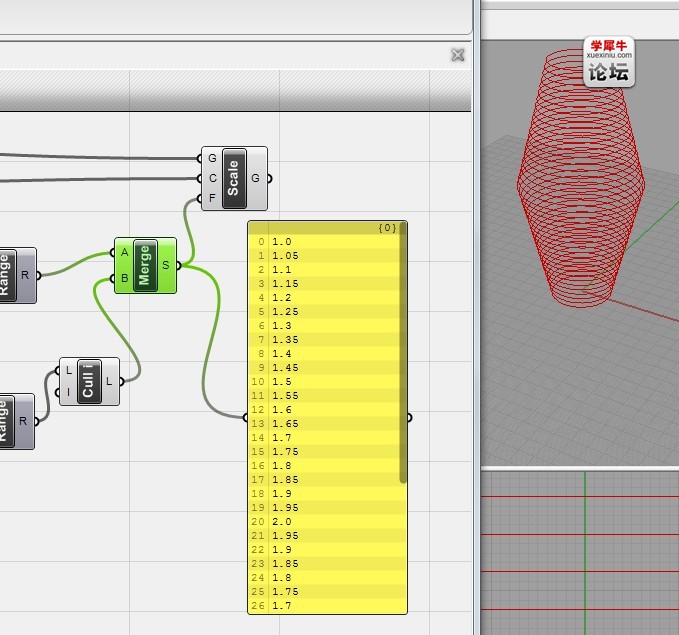Select panel row 8 value 1.4
The width and height of the screenshot is (679, 635).
tap(324, 353)
